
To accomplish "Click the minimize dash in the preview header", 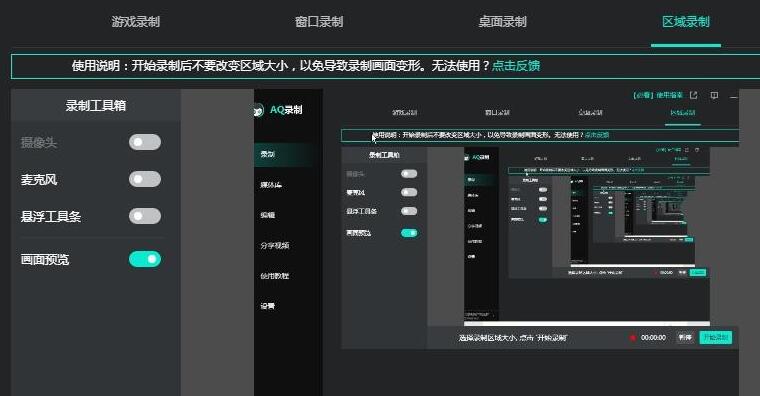I will coord(733,97).
